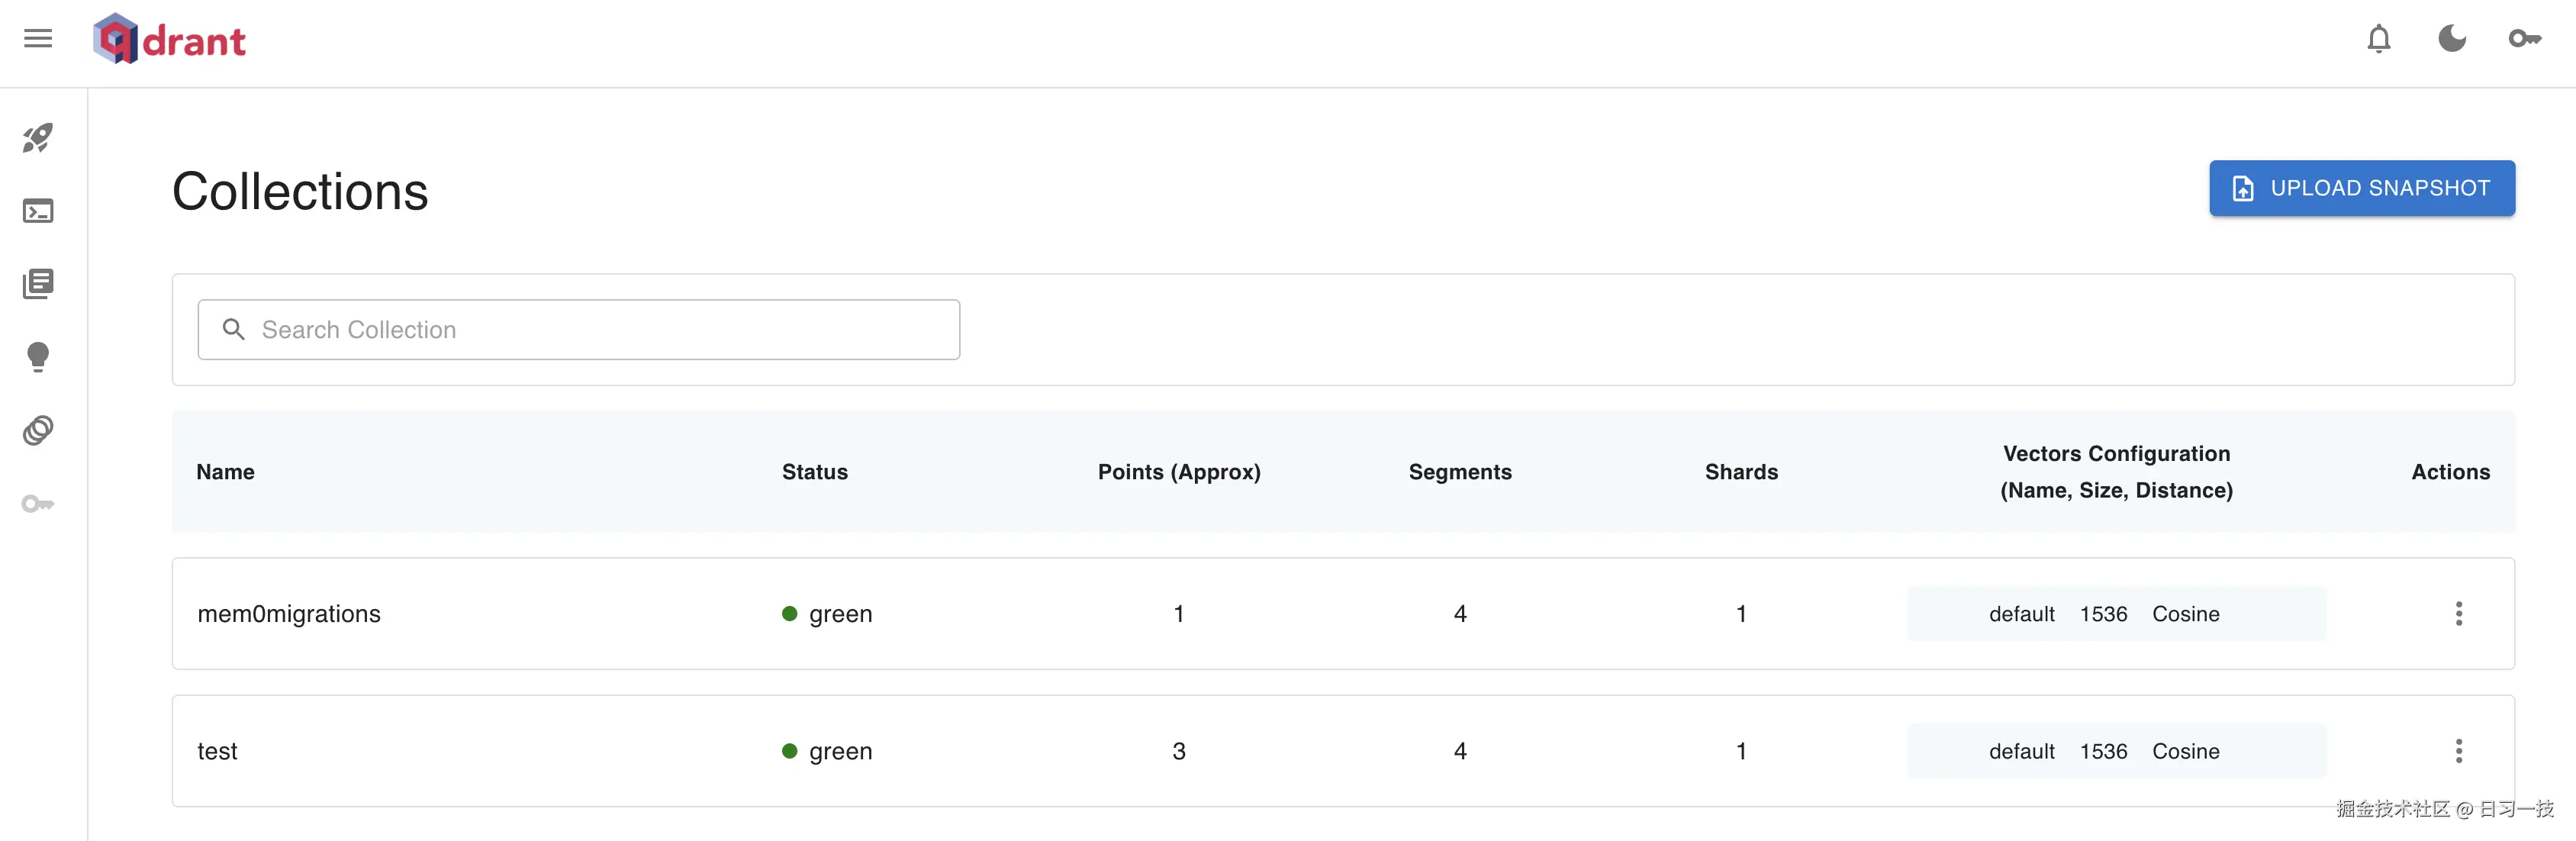Toggle the status indicator dot on mem0migrations row
The width and height of the screenshot is (2576, 841).
tap(791, 614)
